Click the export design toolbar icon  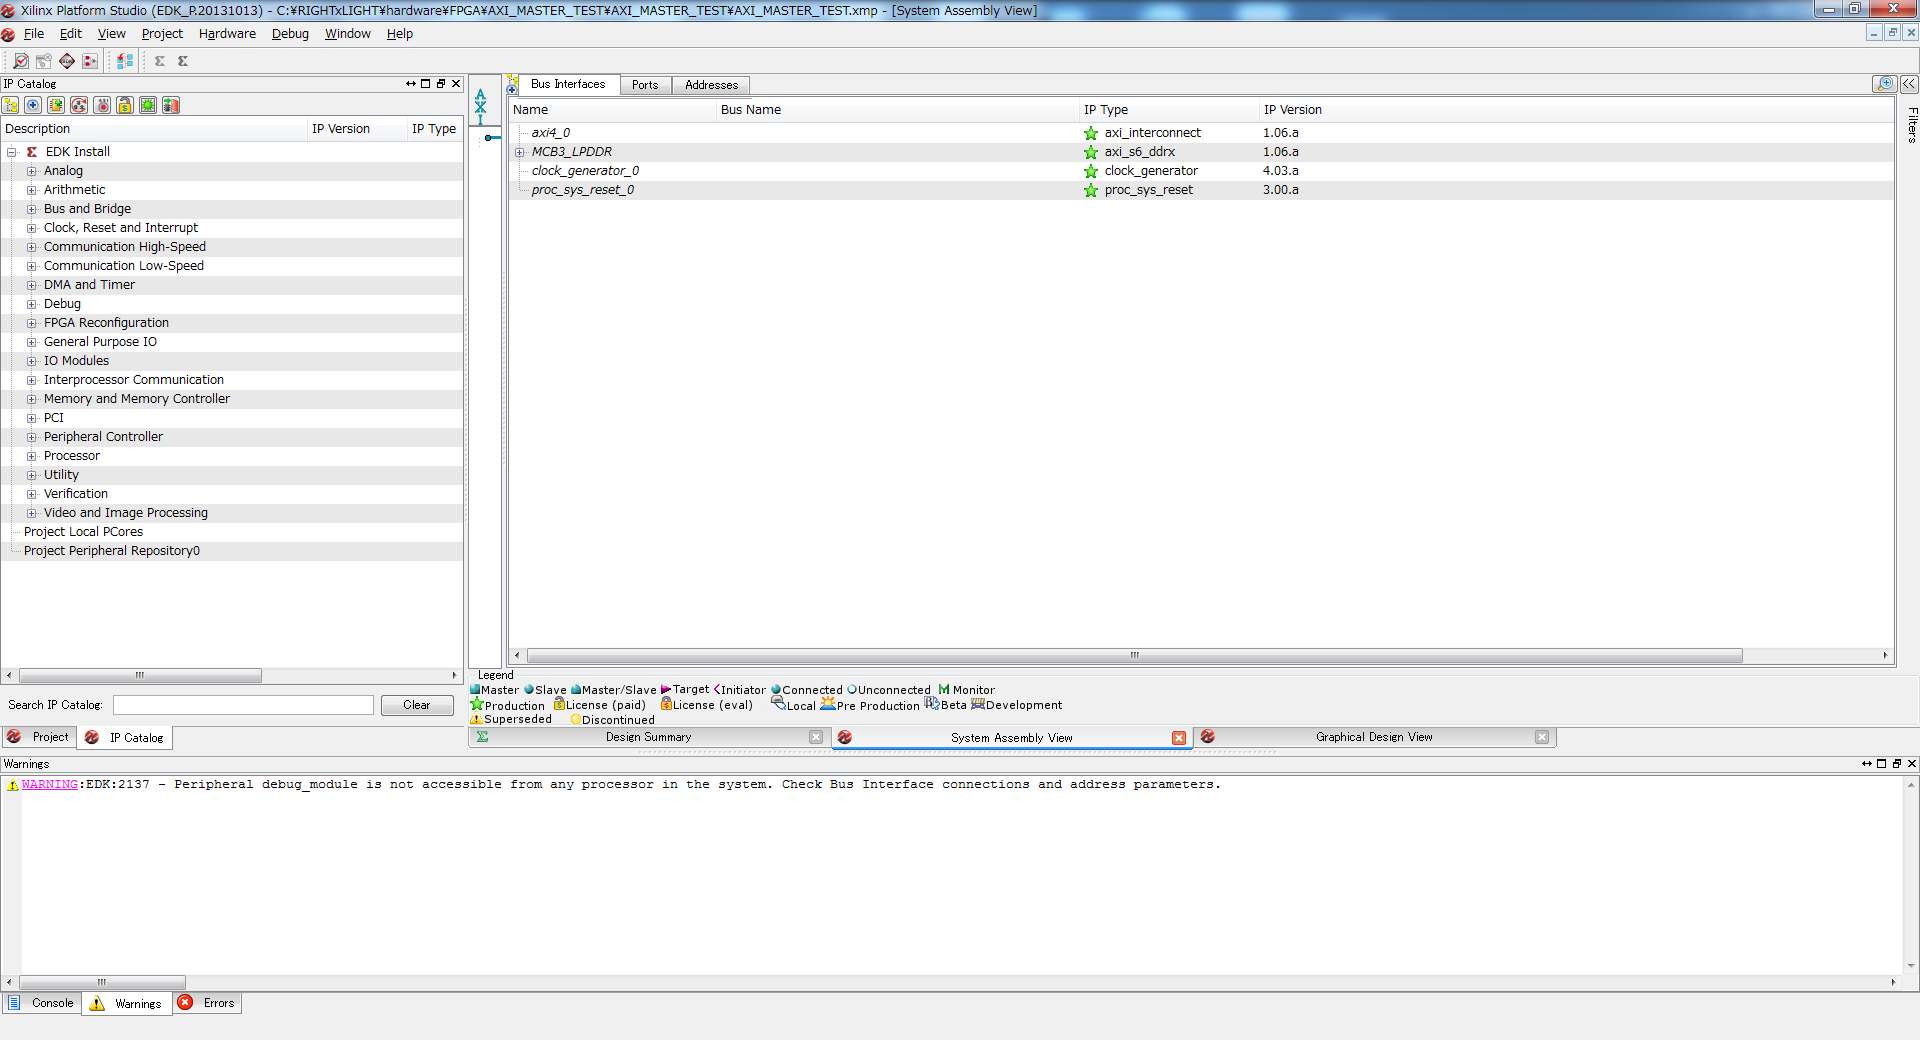pyautogui.click(x=90, y=61)
